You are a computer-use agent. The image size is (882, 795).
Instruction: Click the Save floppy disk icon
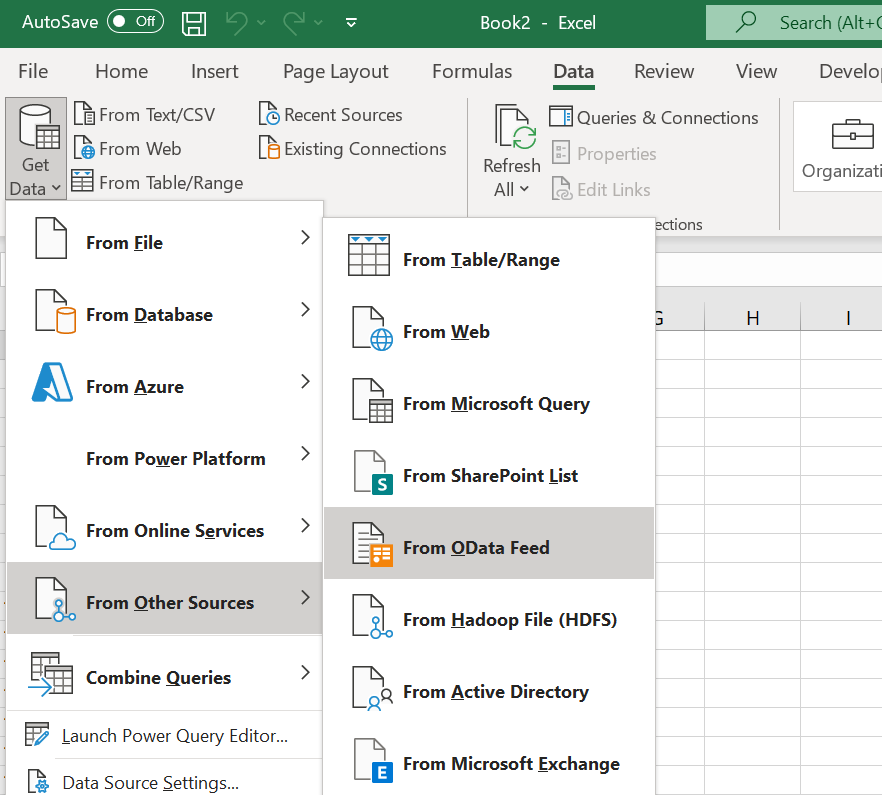(x=194, y=23)
